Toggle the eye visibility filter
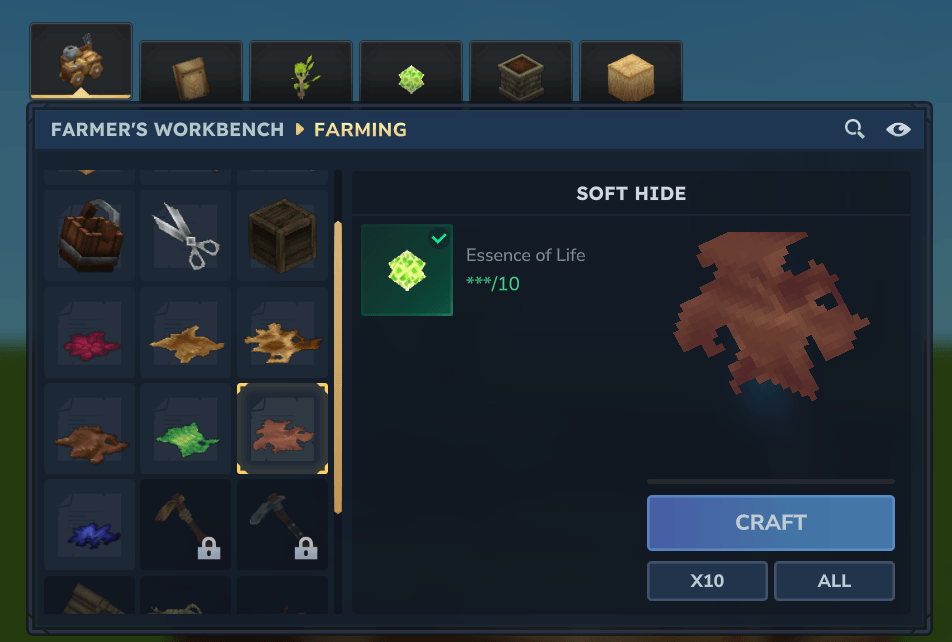The width and height of the screenshot is (952, 642). 898,129
